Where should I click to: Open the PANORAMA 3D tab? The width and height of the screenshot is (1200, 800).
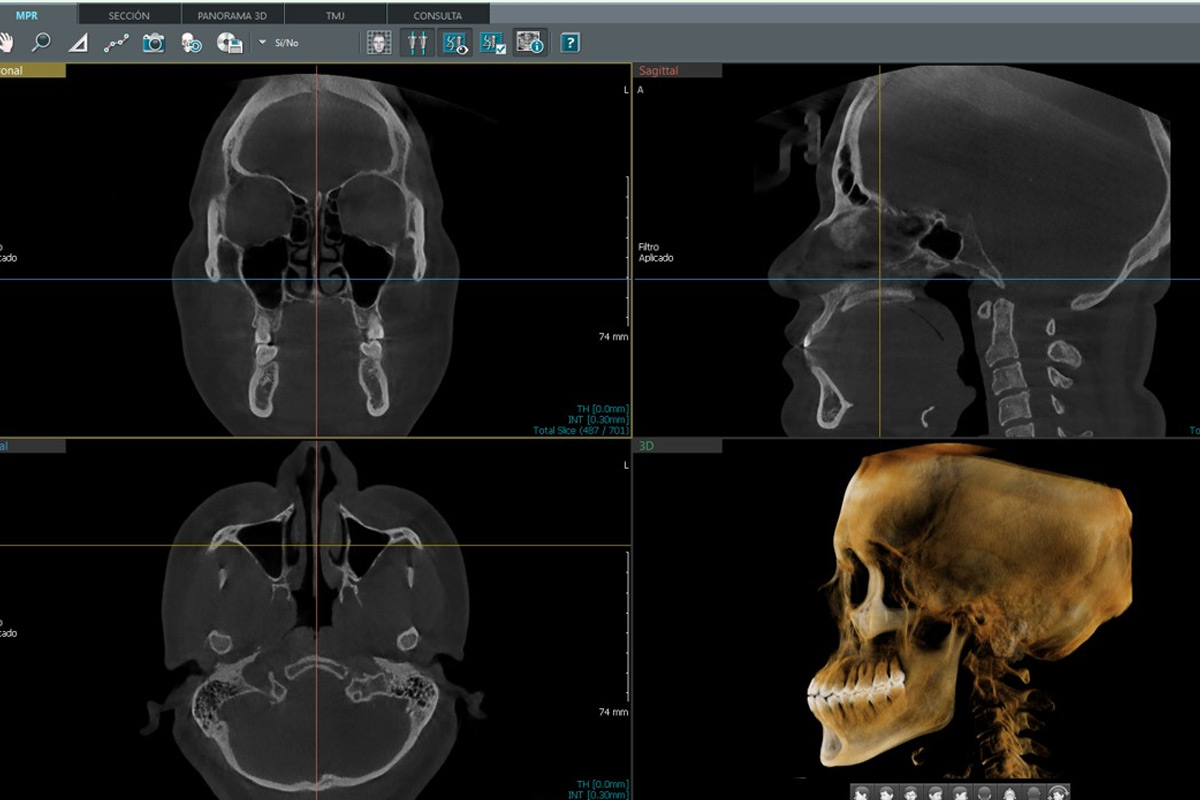click(233, 15)
